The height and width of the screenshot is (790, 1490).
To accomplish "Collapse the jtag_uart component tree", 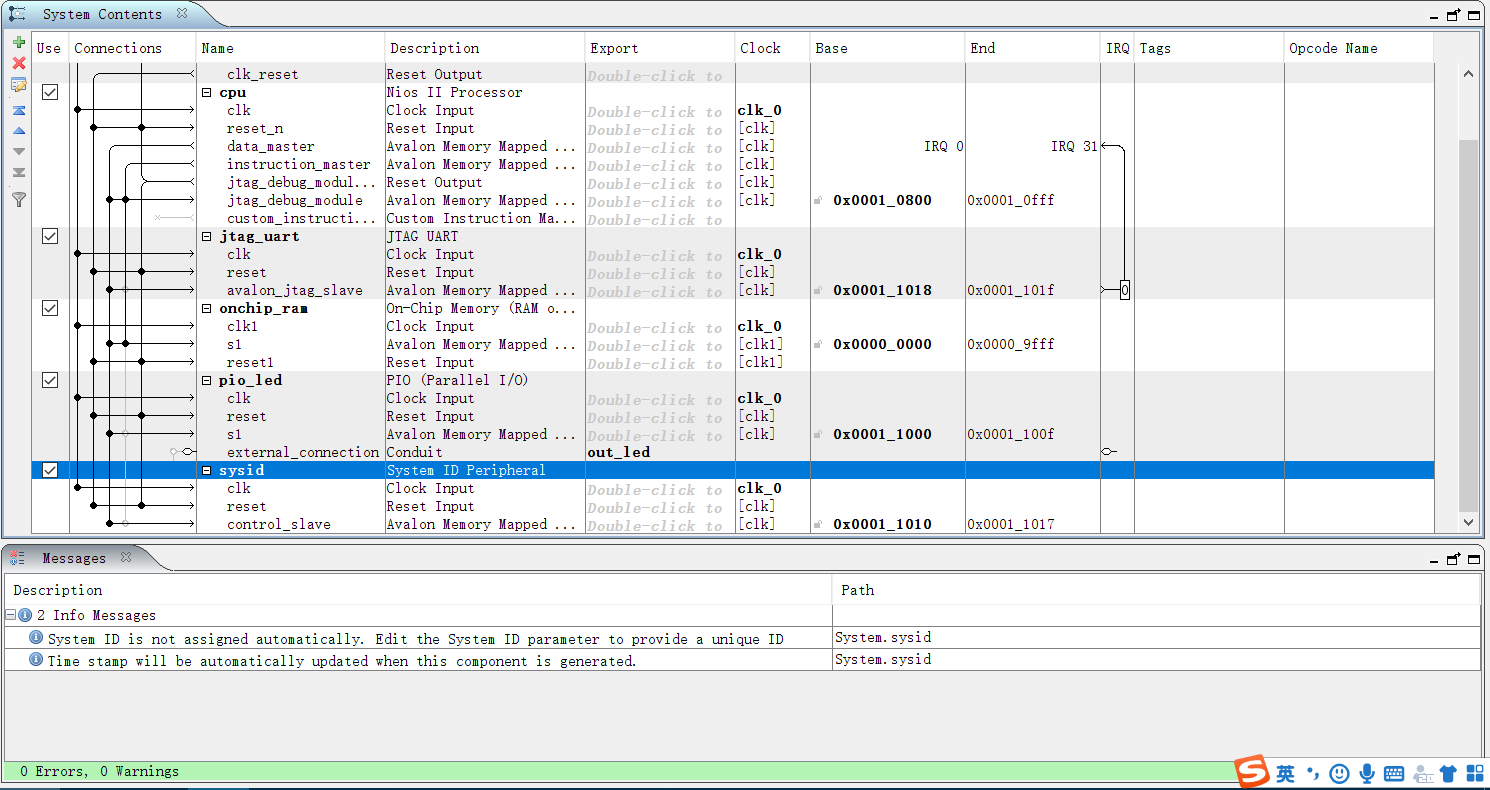I will pyautogui.click(x=207, y=236).
